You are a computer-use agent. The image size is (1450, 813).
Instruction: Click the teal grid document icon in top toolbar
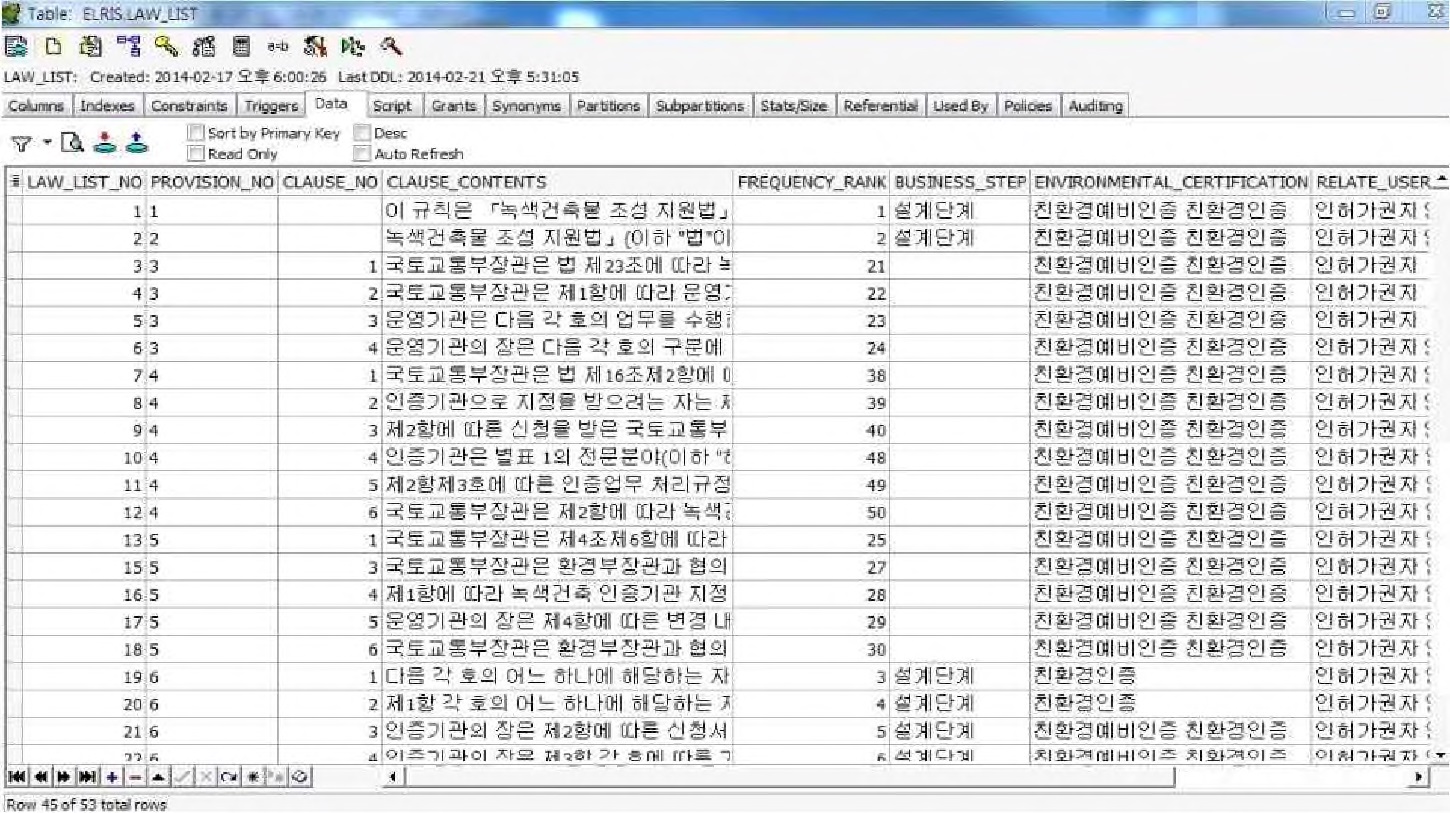[x=15, y=46]
